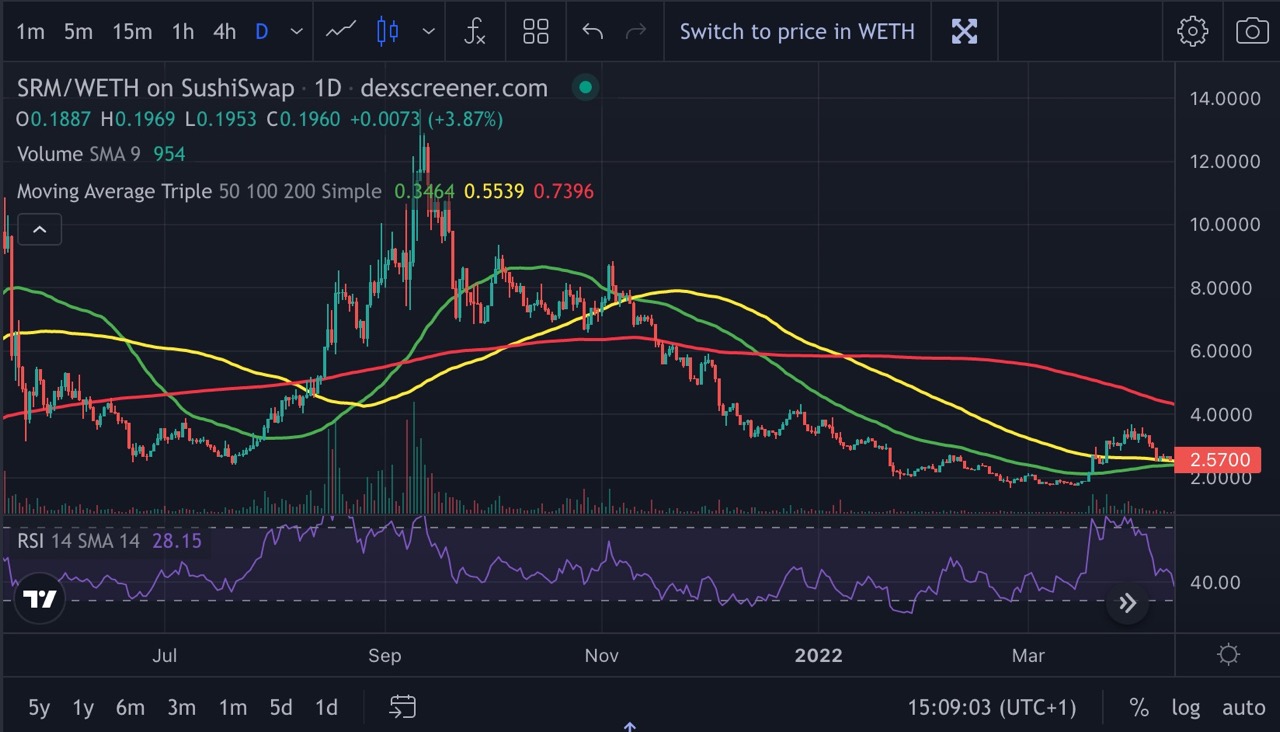Select the 6m date range
Viewport: 1280px width, 732px height.
130,707
